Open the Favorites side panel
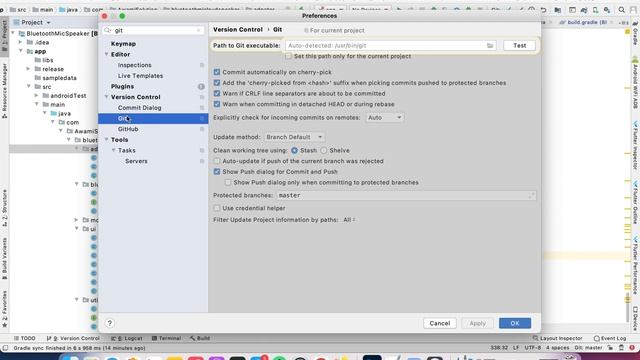Viewport: 640px width, 360px height. pyautogui.click(x=4, y=309)
